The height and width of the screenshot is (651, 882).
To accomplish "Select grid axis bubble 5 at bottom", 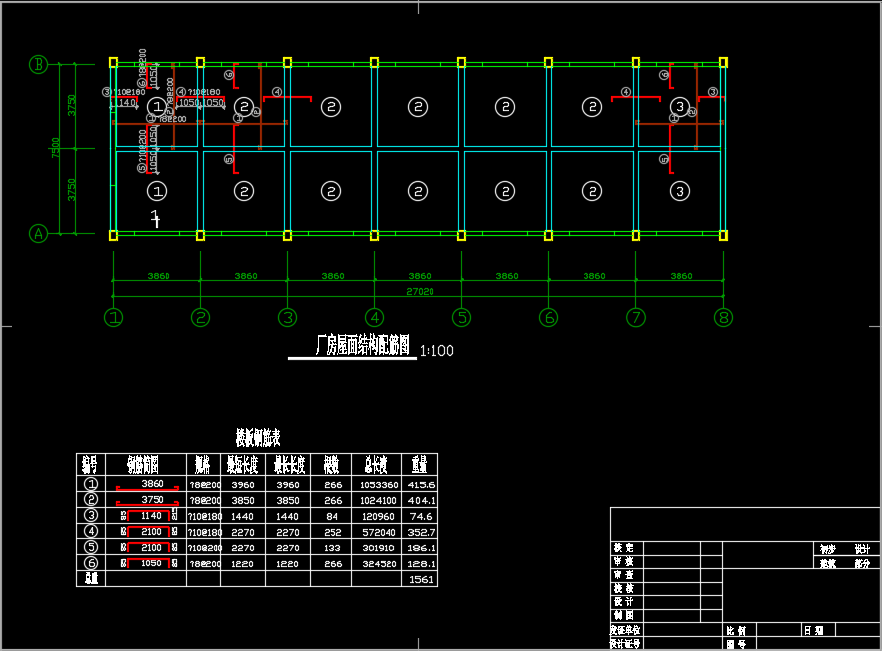I will pos(461,317).
